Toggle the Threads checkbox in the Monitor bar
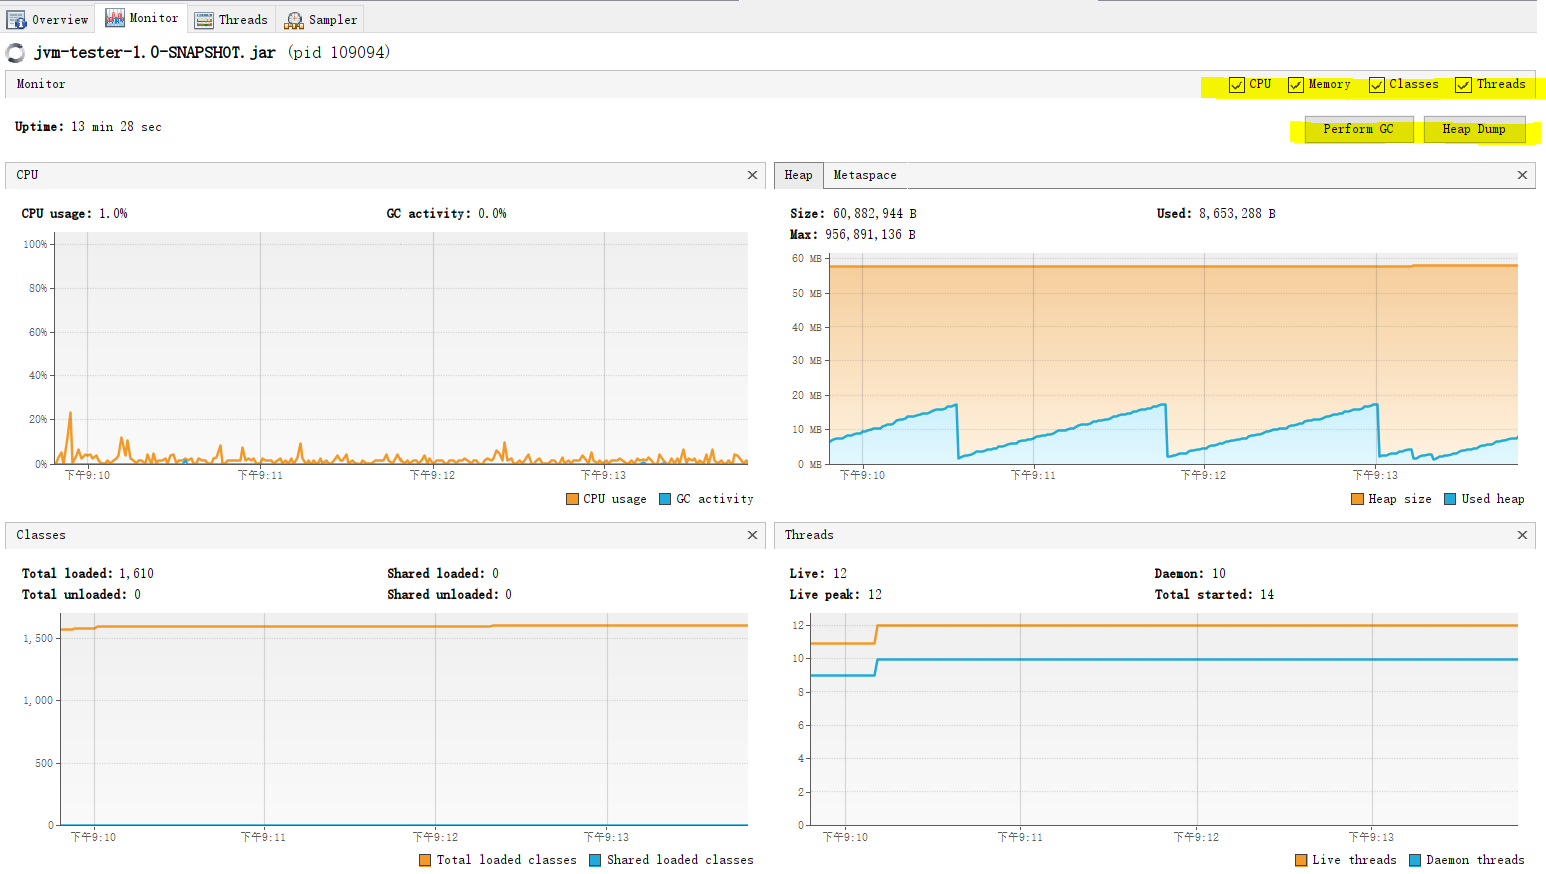This screenshot has width=1546, height=874. click(x=1463, y=85)
